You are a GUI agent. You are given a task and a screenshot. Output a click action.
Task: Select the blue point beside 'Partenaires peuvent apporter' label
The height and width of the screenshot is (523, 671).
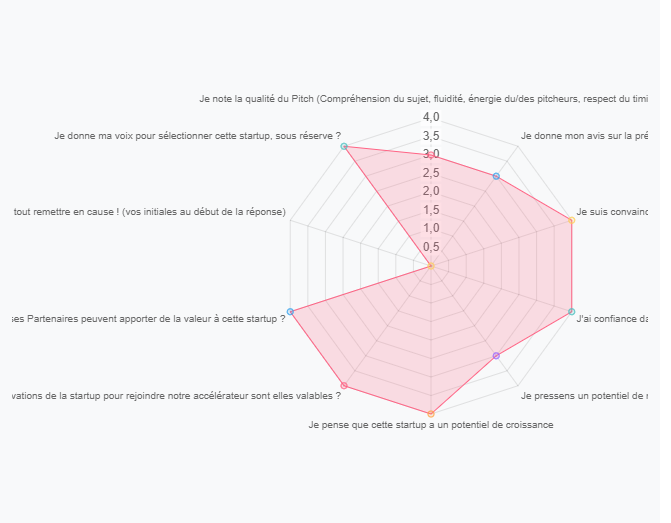click(x=290, y=312)
